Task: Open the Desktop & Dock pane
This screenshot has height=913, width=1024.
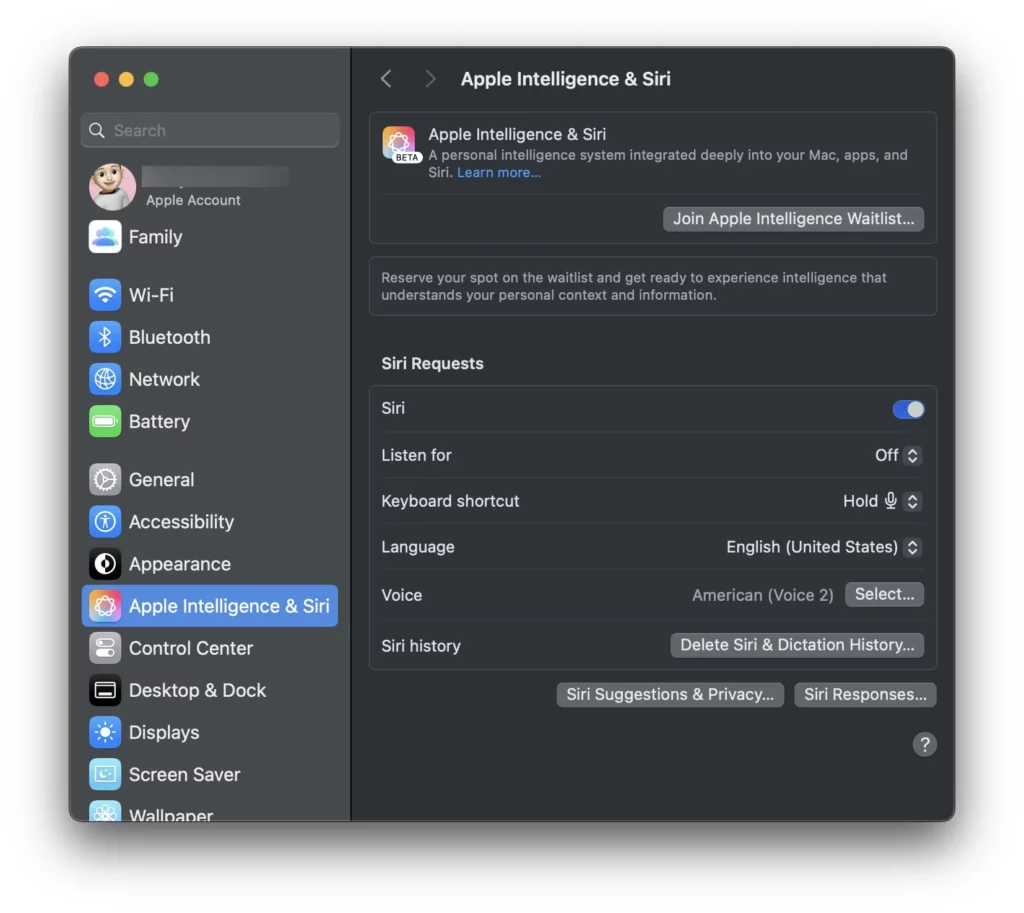Action: click(210, 690)
